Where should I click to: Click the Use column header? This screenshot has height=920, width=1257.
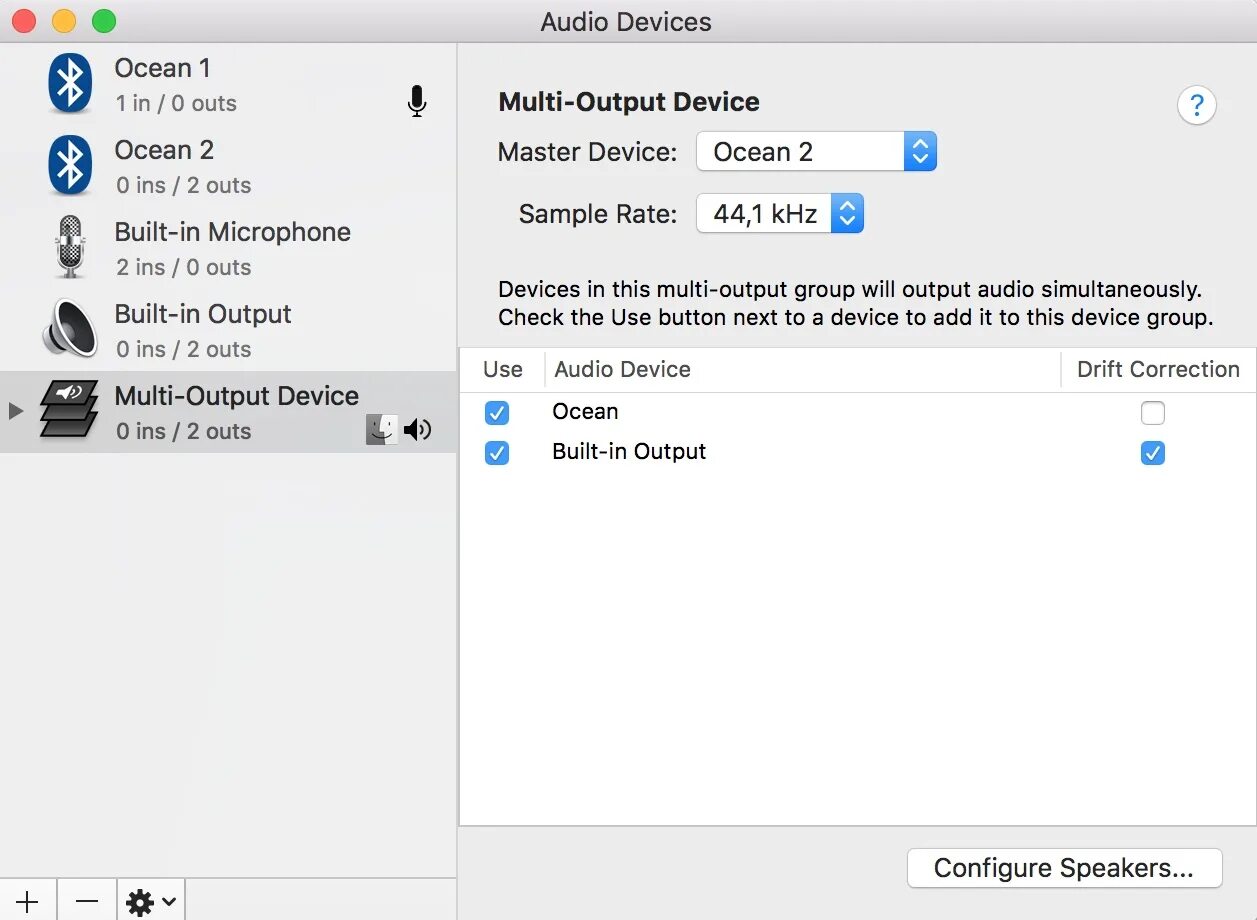[x=502, y=369]
